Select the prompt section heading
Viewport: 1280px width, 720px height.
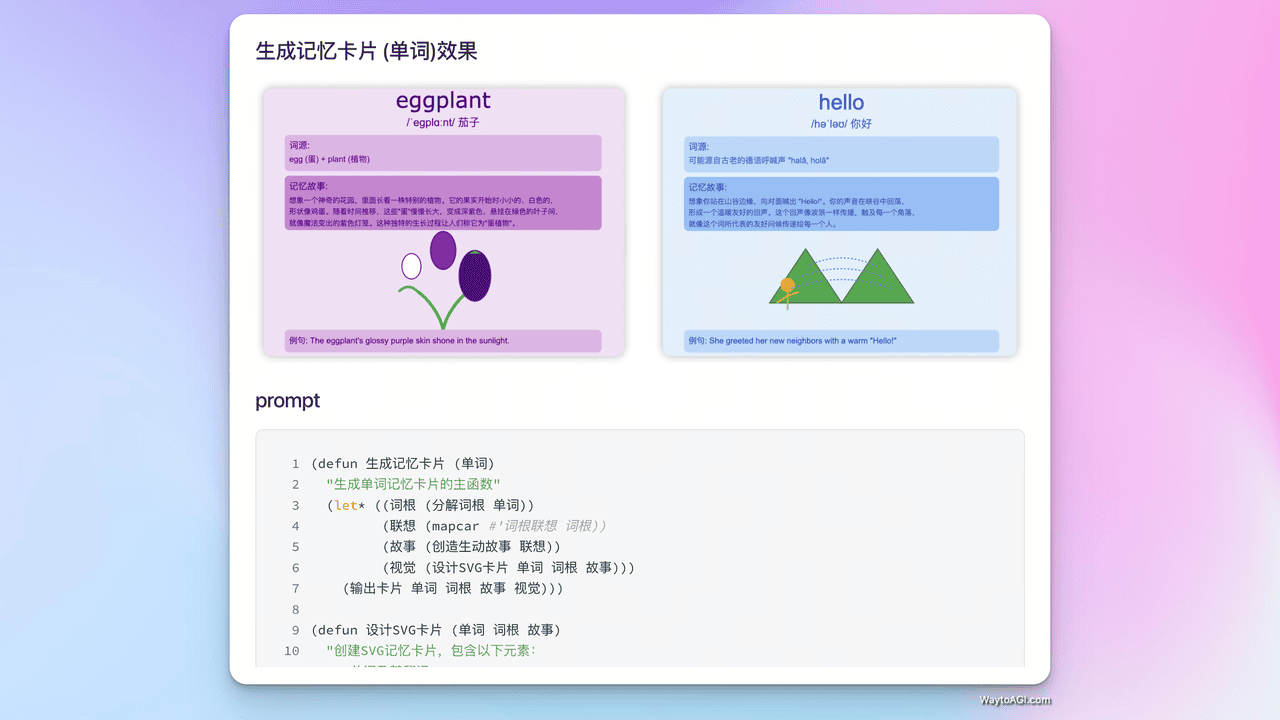coord(287,400)
